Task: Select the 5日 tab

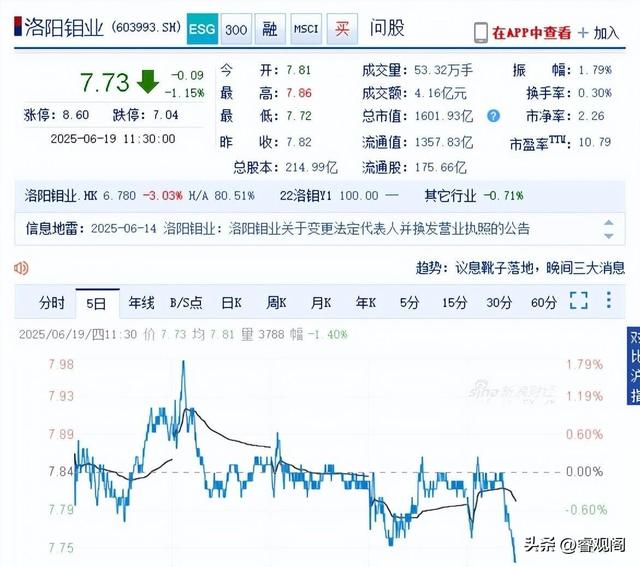Action: 97,303
